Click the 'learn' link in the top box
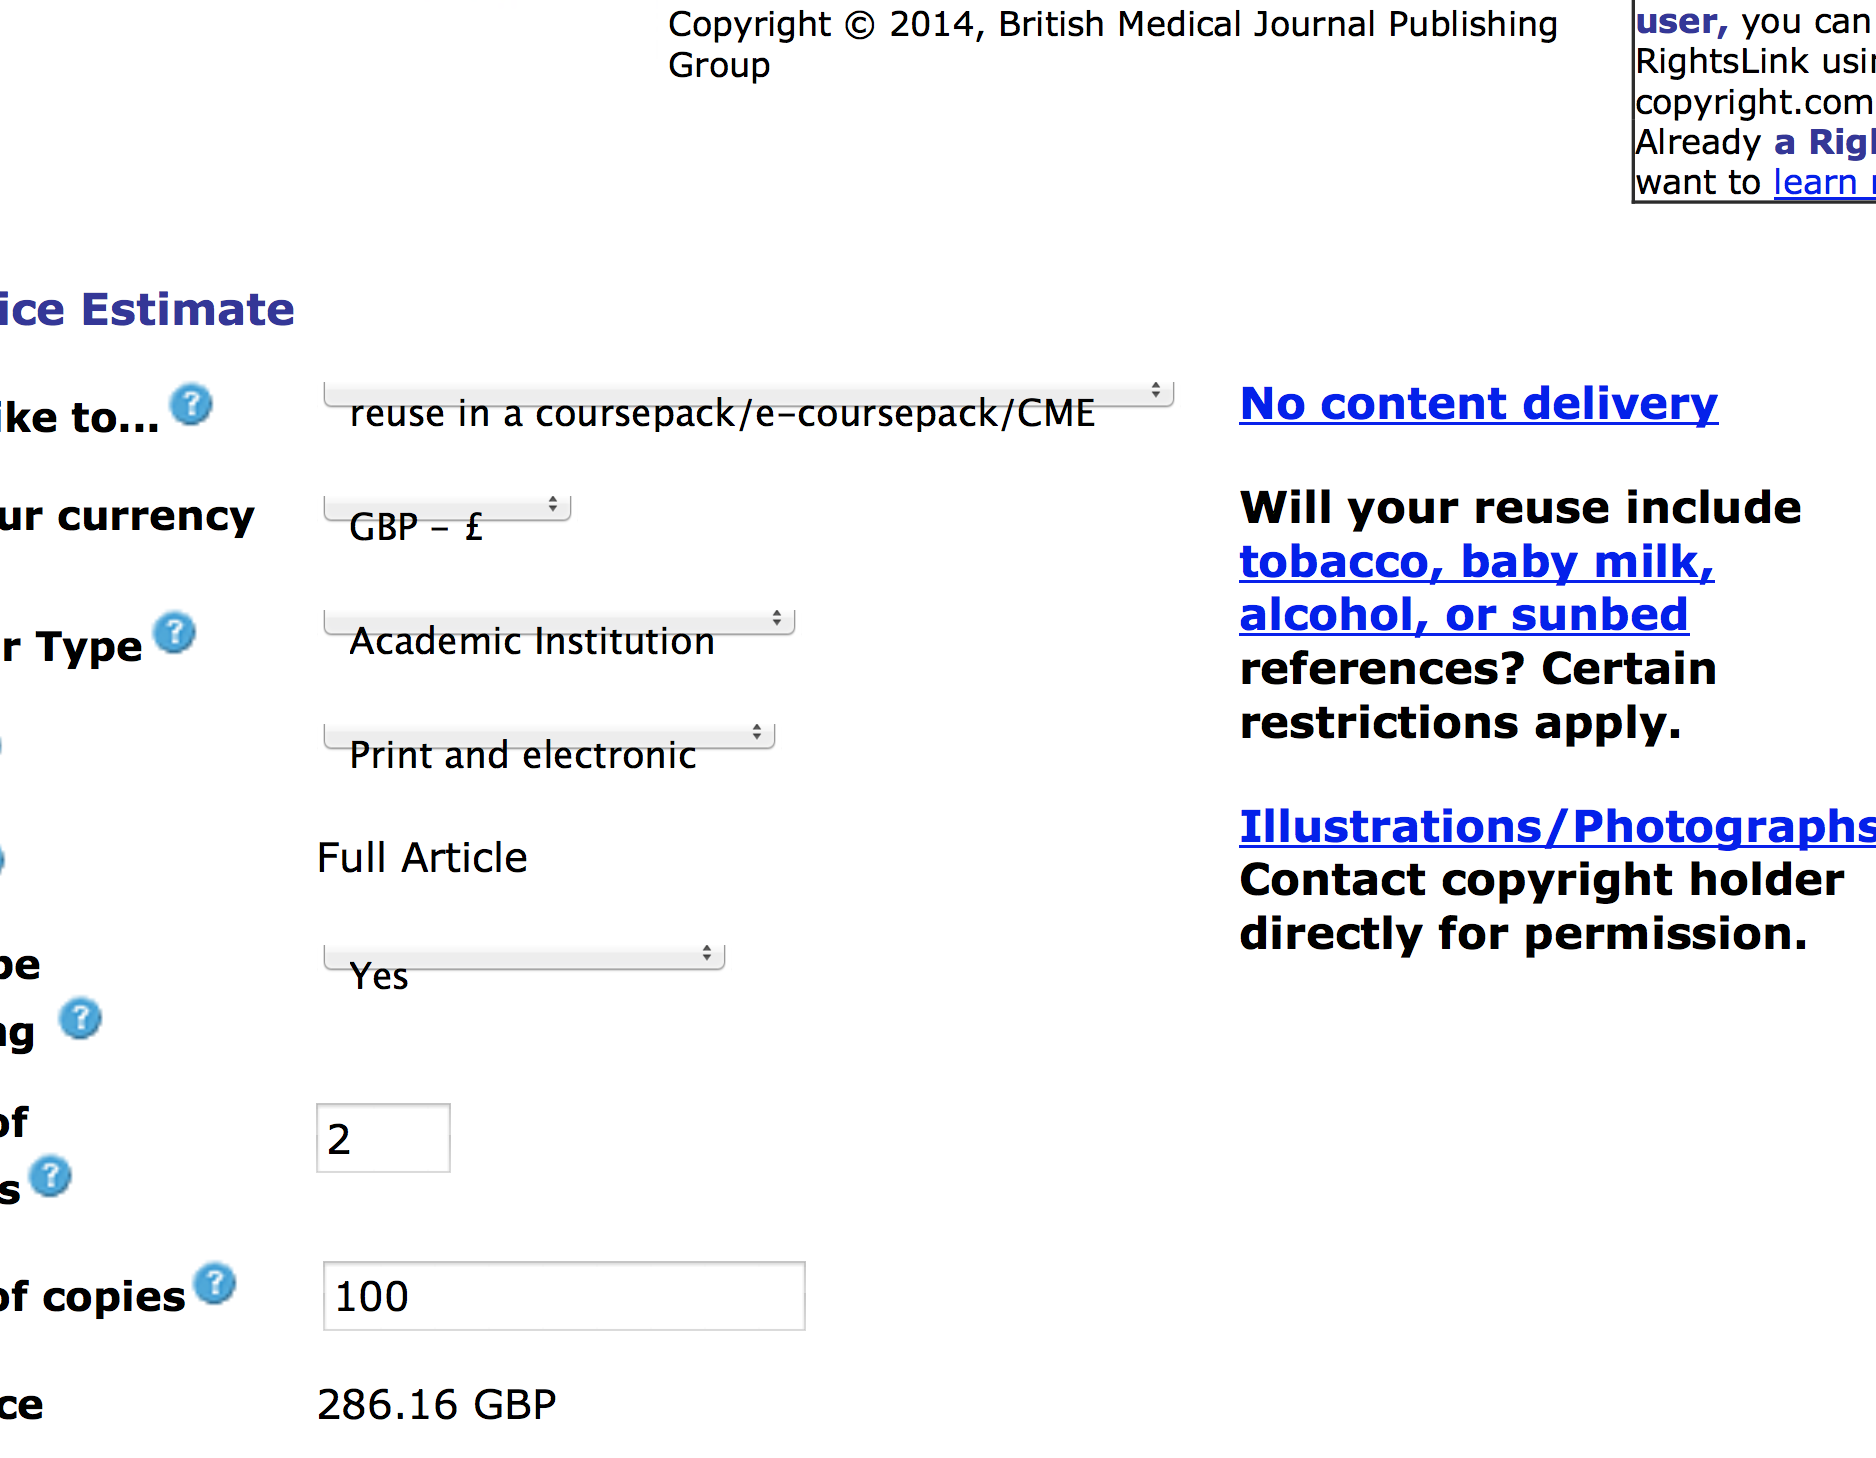Image resolution: width=1876 pixels, height=1458 pixels. [1815, 182]
